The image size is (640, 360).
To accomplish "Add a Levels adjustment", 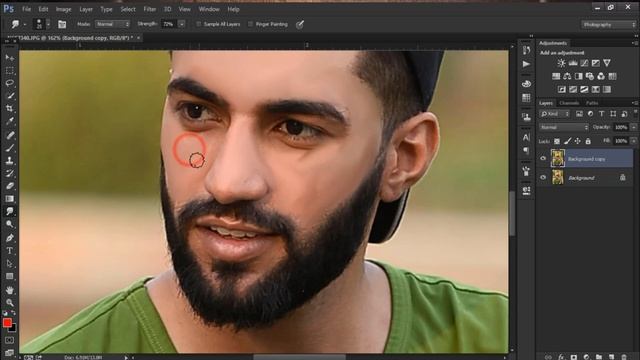I will coord(573,63).
